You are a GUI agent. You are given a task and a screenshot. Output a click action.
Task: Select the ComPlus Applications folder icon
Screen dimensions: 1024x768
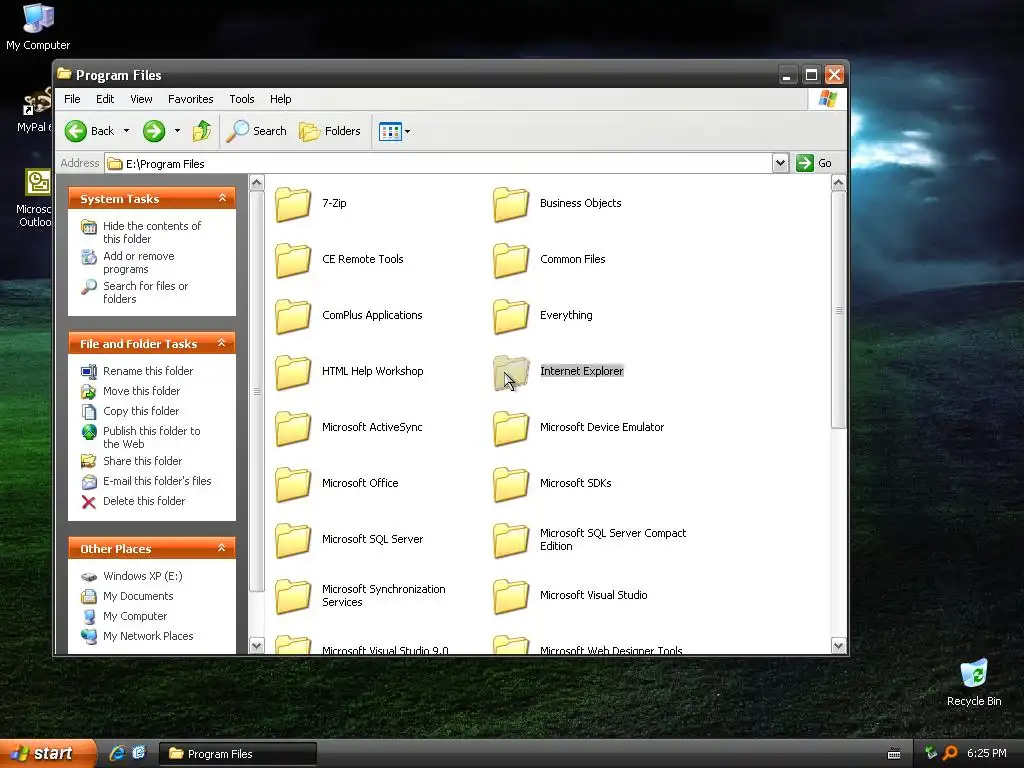click(293, 316)
